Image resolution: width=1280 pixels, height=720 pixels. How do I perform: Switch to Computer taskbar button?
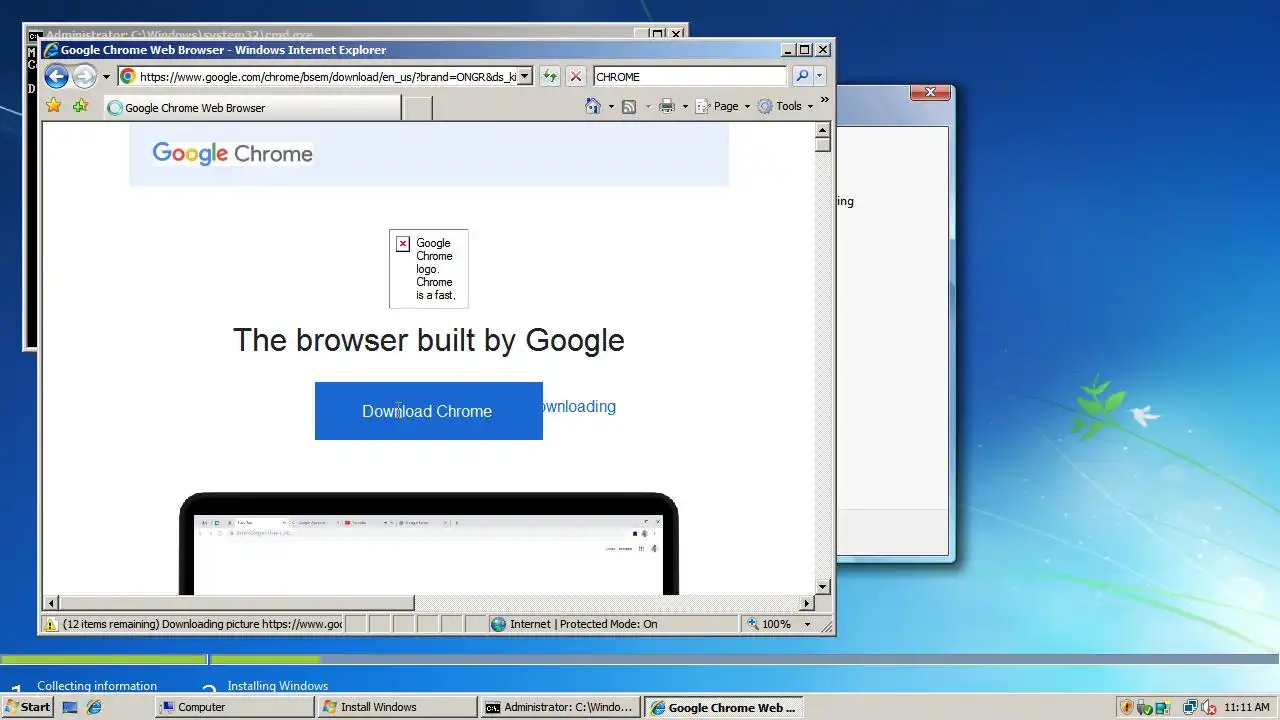[x=235, y=707]
